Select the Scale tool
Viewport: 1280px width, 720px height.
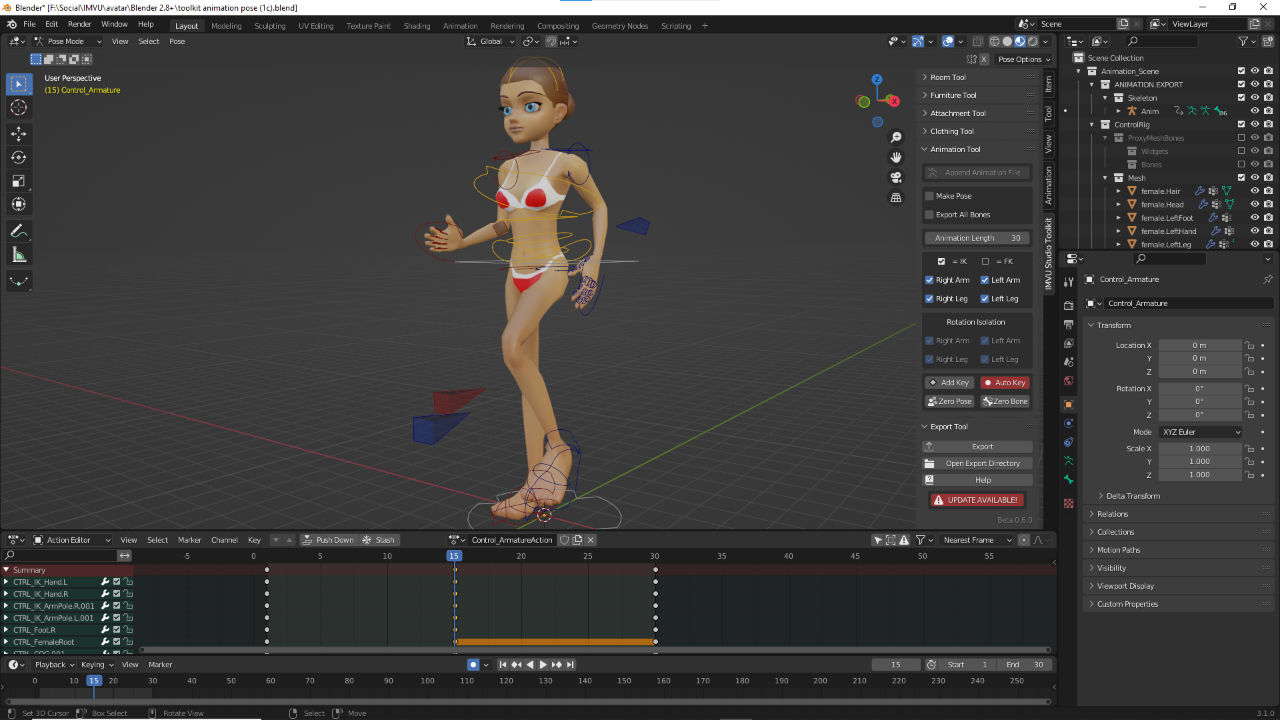(19, 181)
